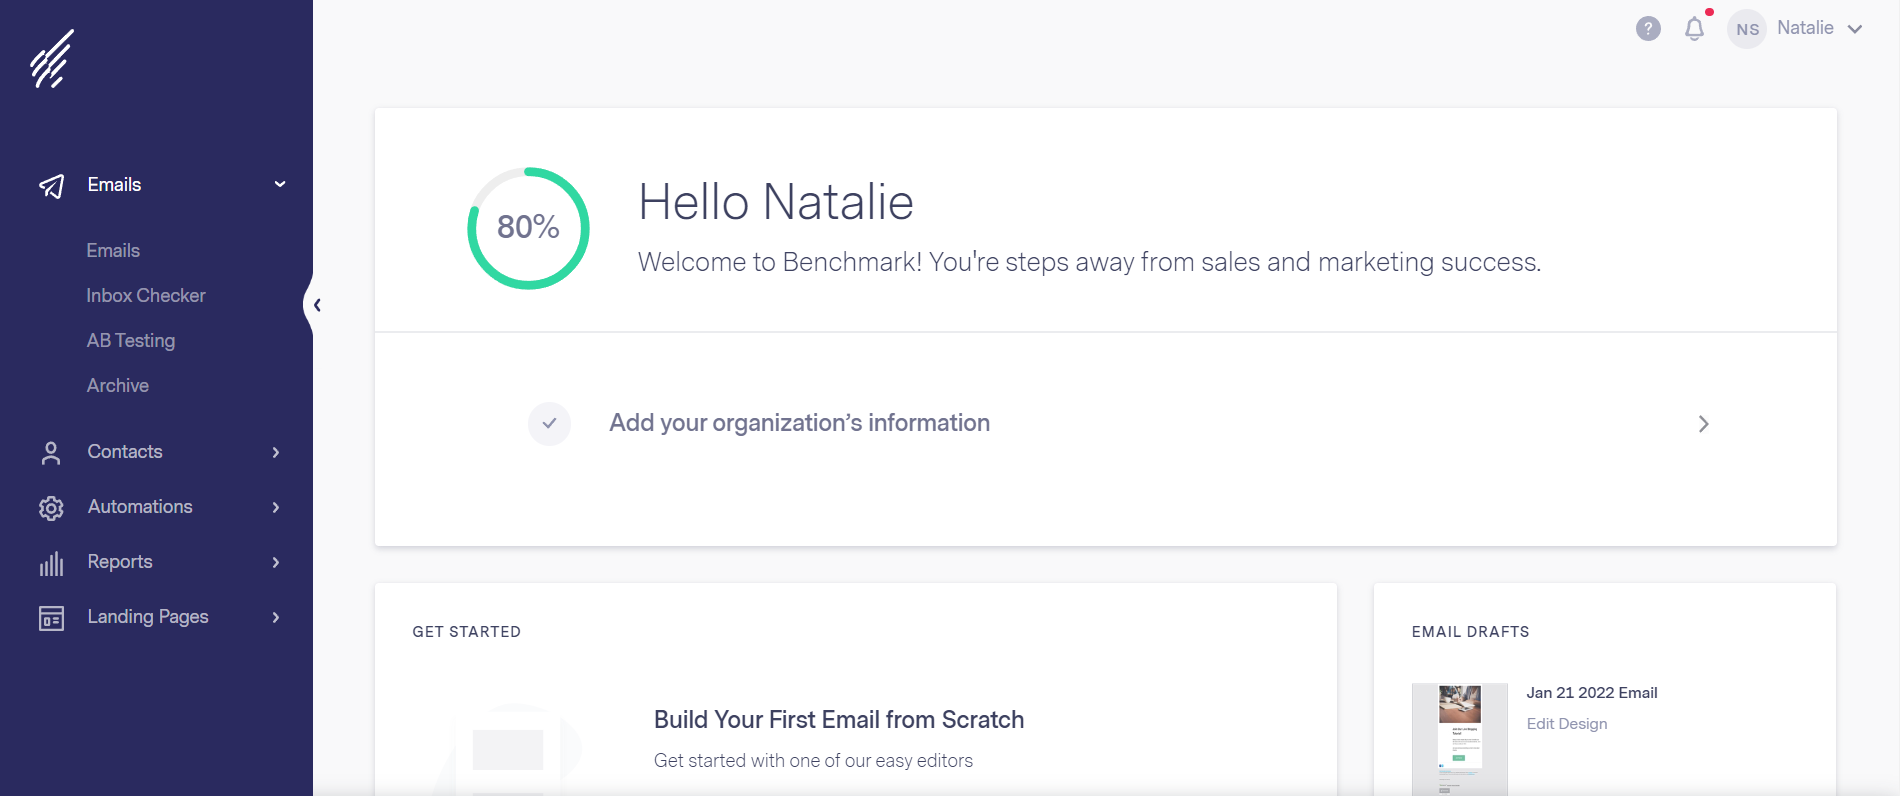Open notifications bell icon
Viewport: 1900px width, 796px height.
[1694, 29]
